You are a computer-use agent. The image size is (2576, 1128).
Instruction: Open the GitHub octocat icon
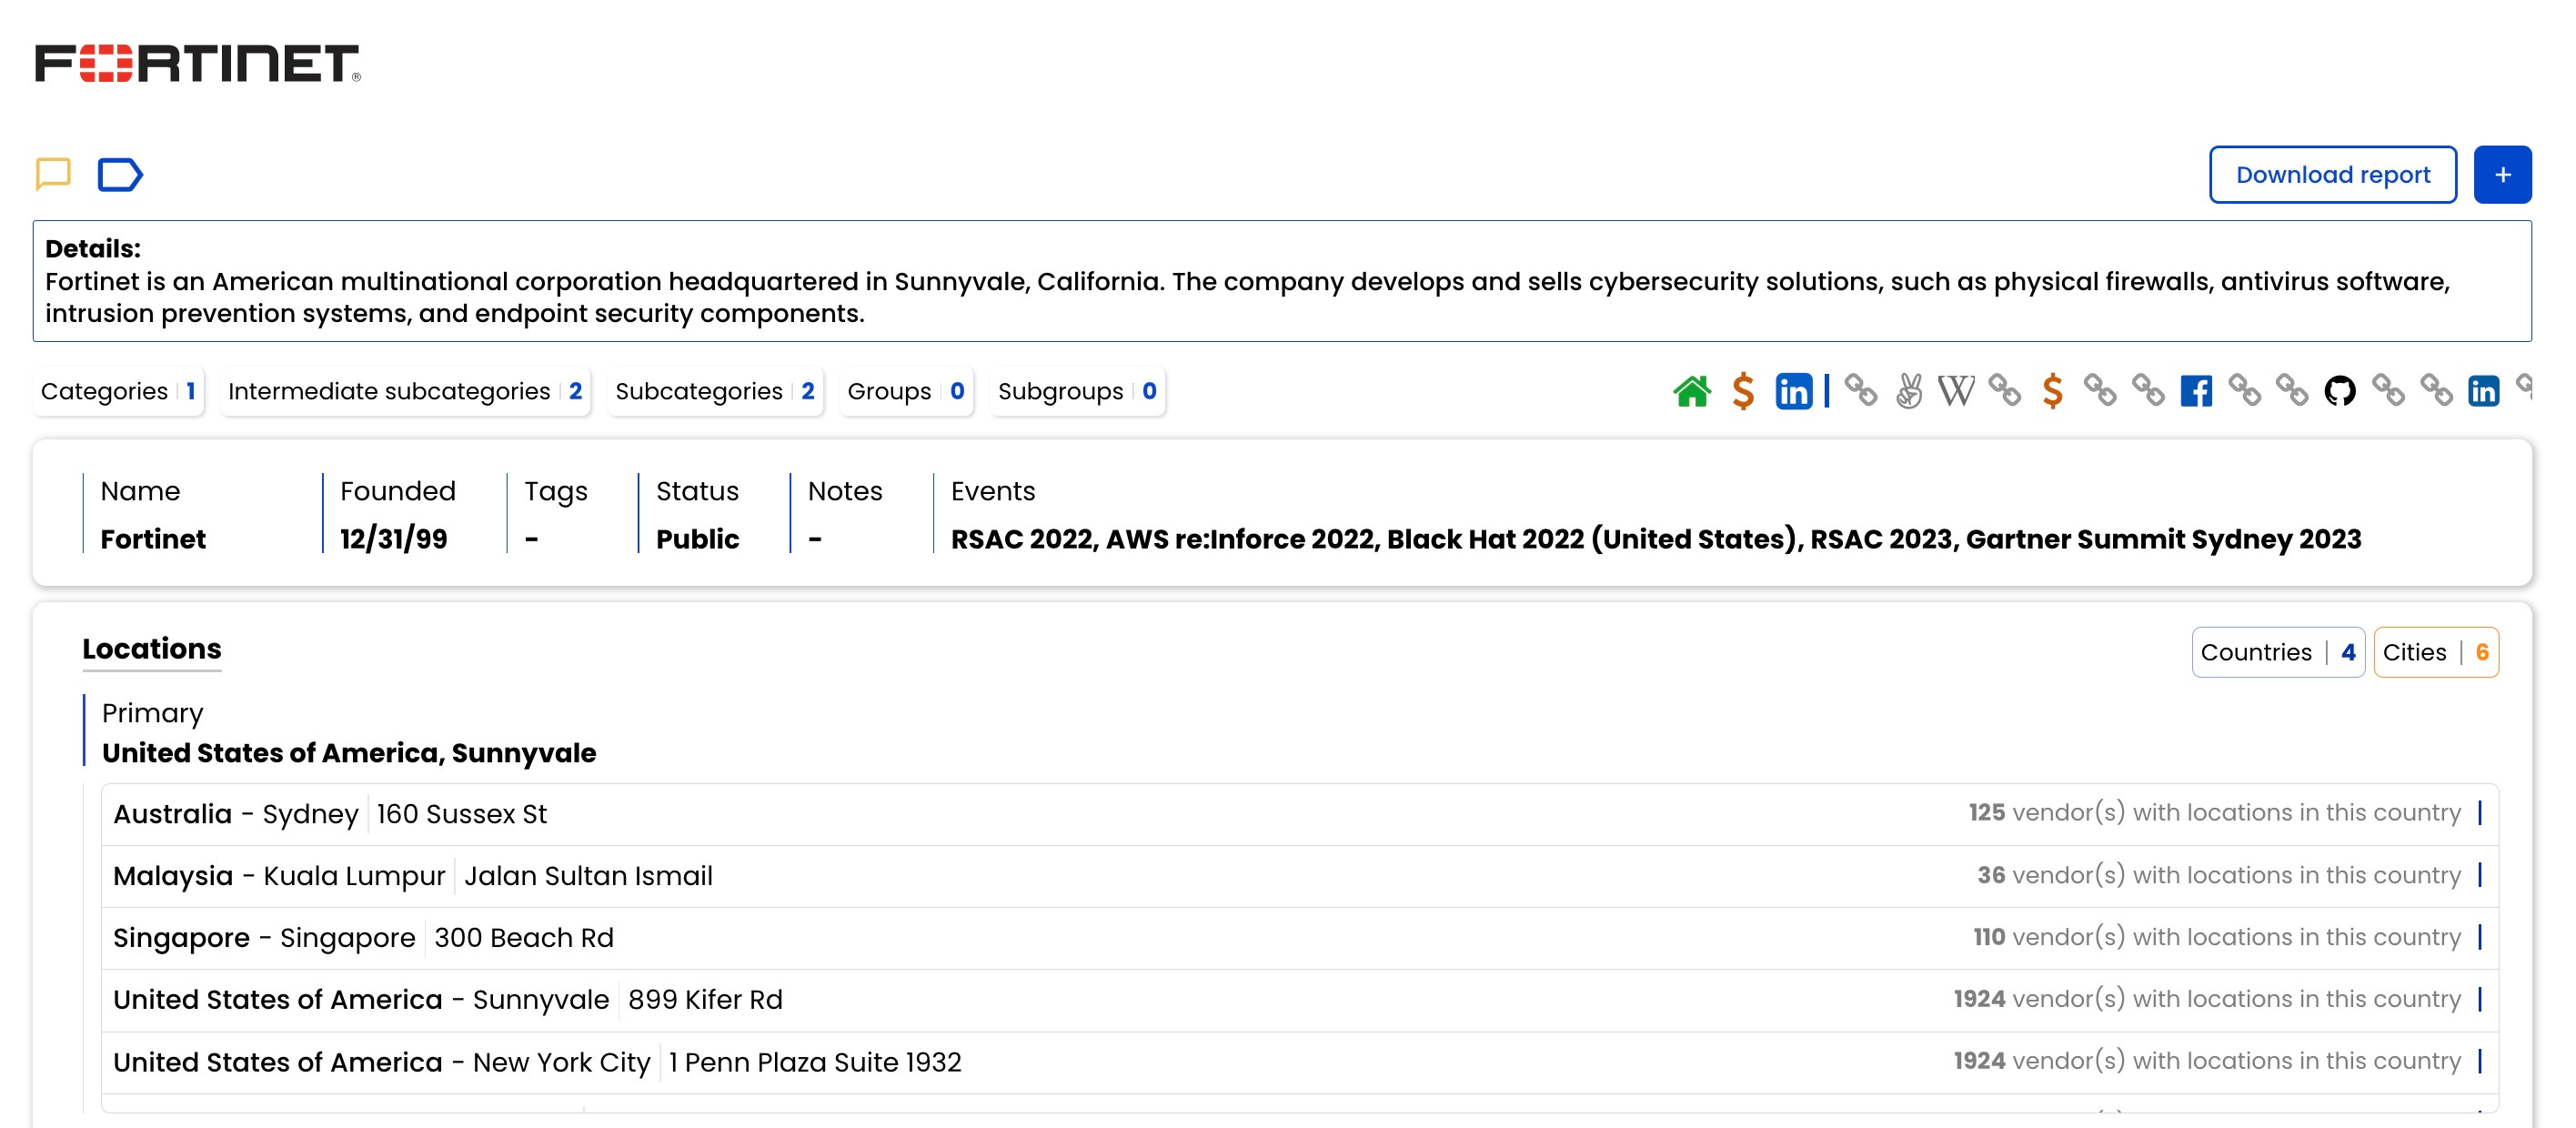pyautogui.click(x=2340, y=391)
